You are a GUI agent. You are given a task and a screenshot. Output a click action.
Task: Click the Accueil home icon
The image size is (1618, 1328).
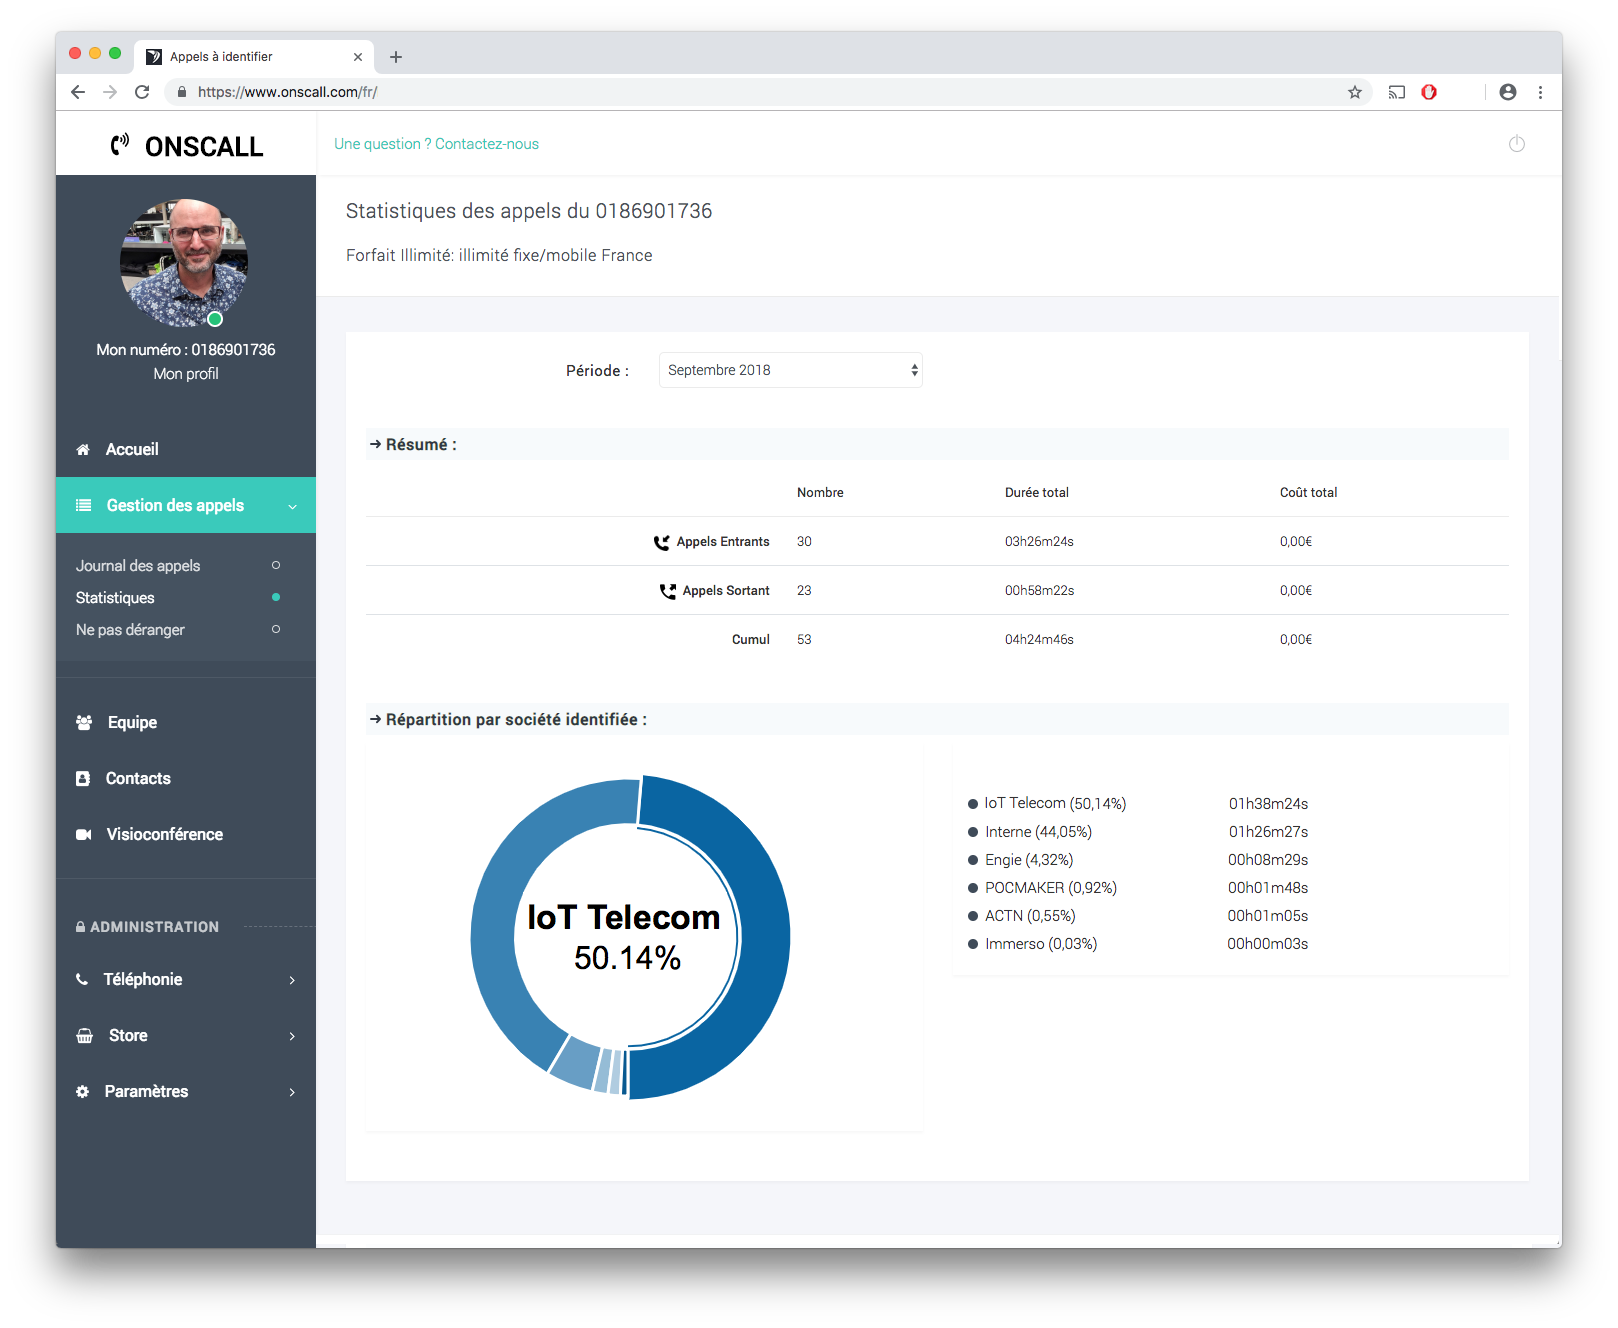coord(83,450)
